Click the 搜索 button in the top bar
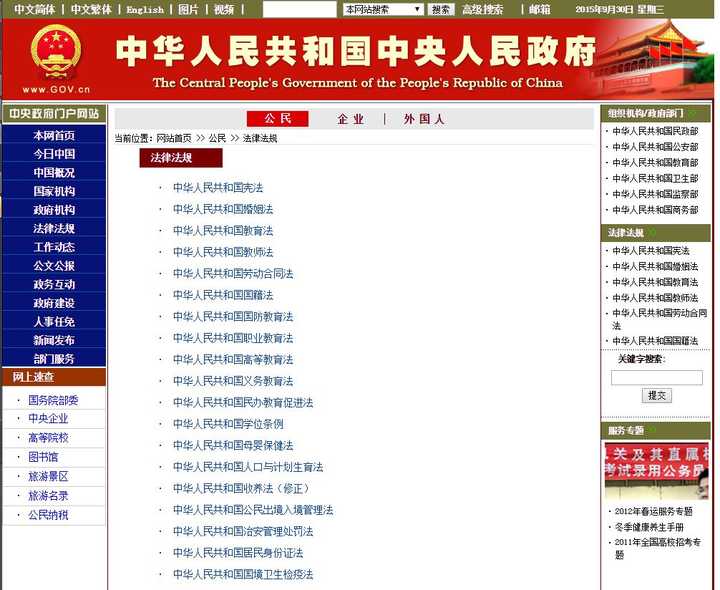The height and width of the screenshot is (590, 720). [441, 9]
